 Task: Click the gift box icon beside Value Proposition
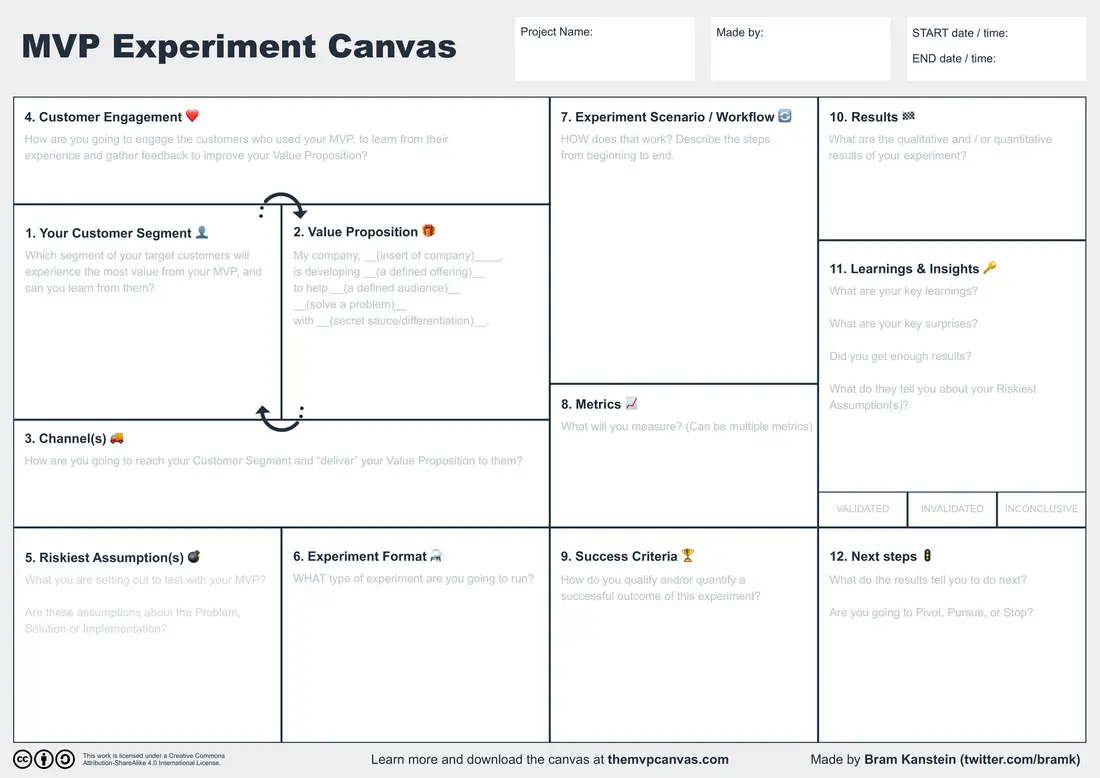(429, 231)
